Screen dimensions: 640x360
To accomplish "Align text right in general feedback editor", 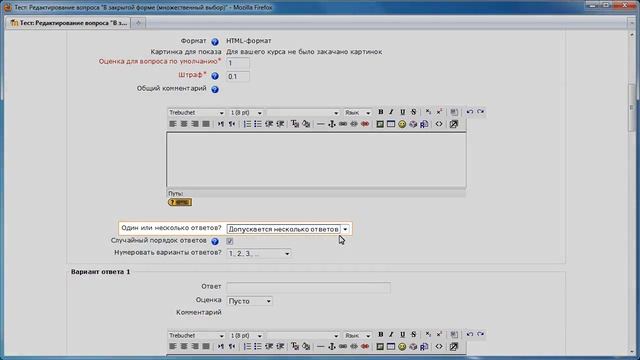I will (x=195, y=124).
